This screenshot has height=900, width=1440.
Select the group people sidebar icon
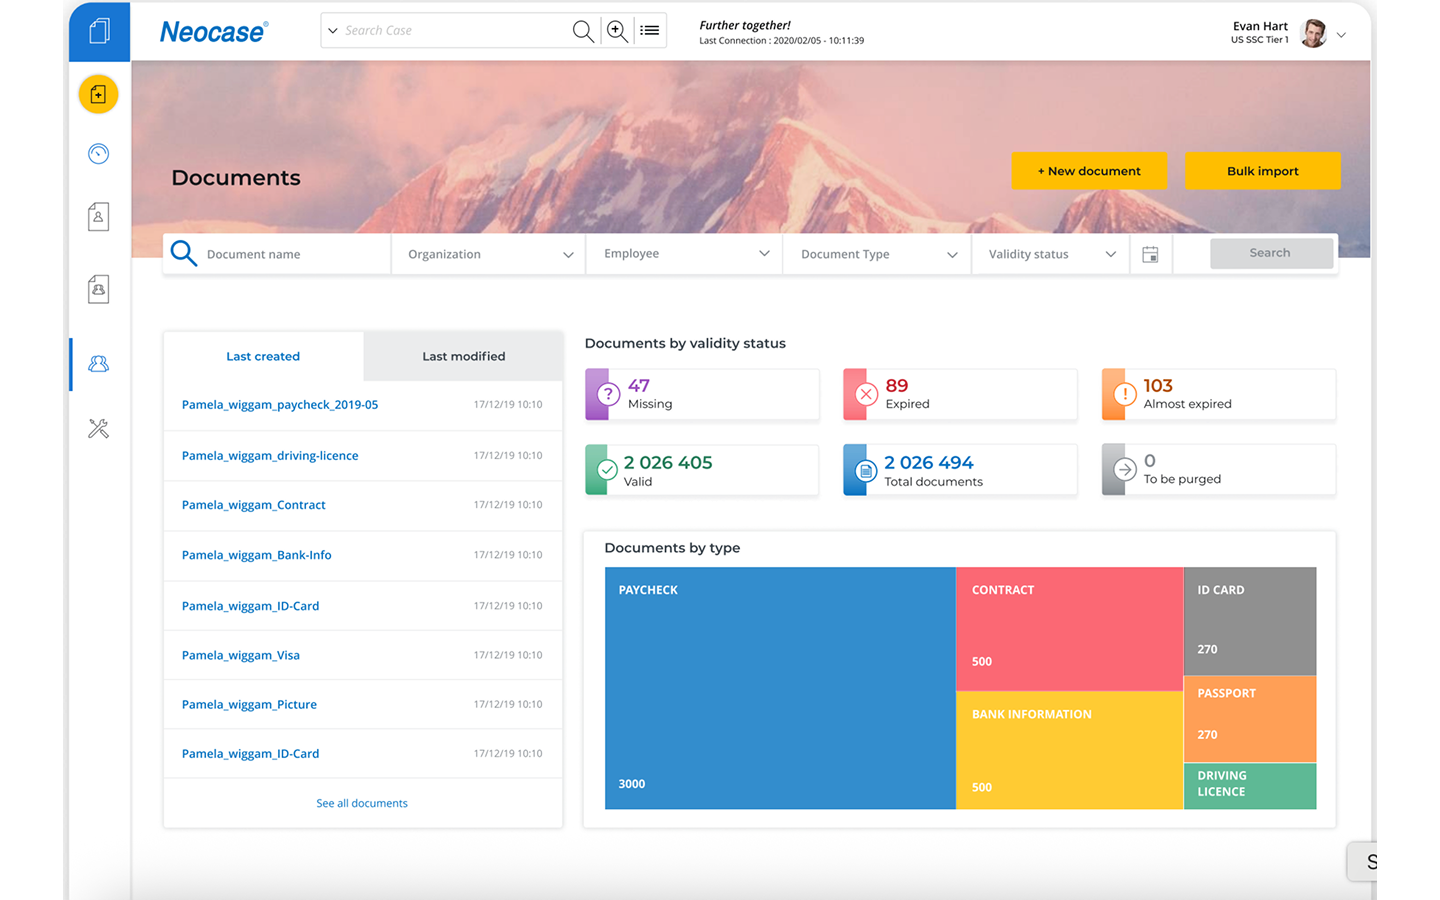point(98,364)
